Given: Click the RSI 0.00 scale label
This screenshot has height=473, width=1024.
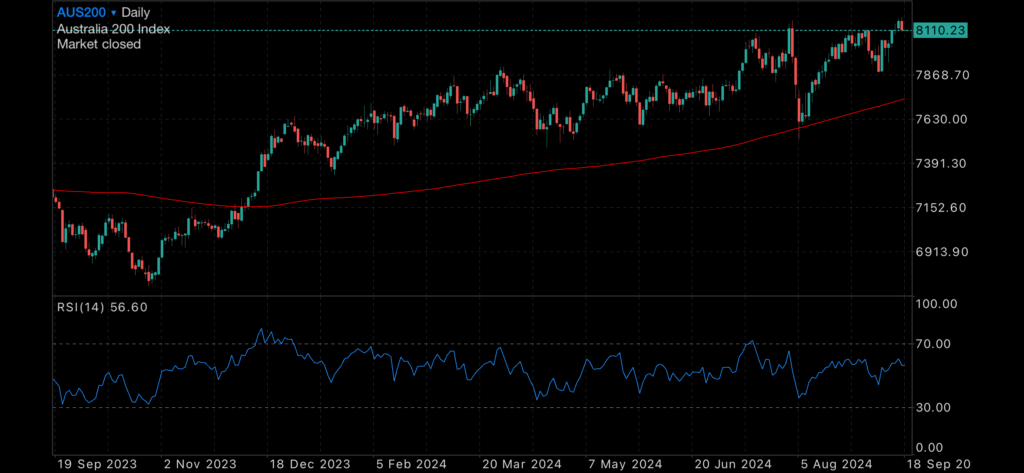Looking at the screenshot, I should point(931,448).
